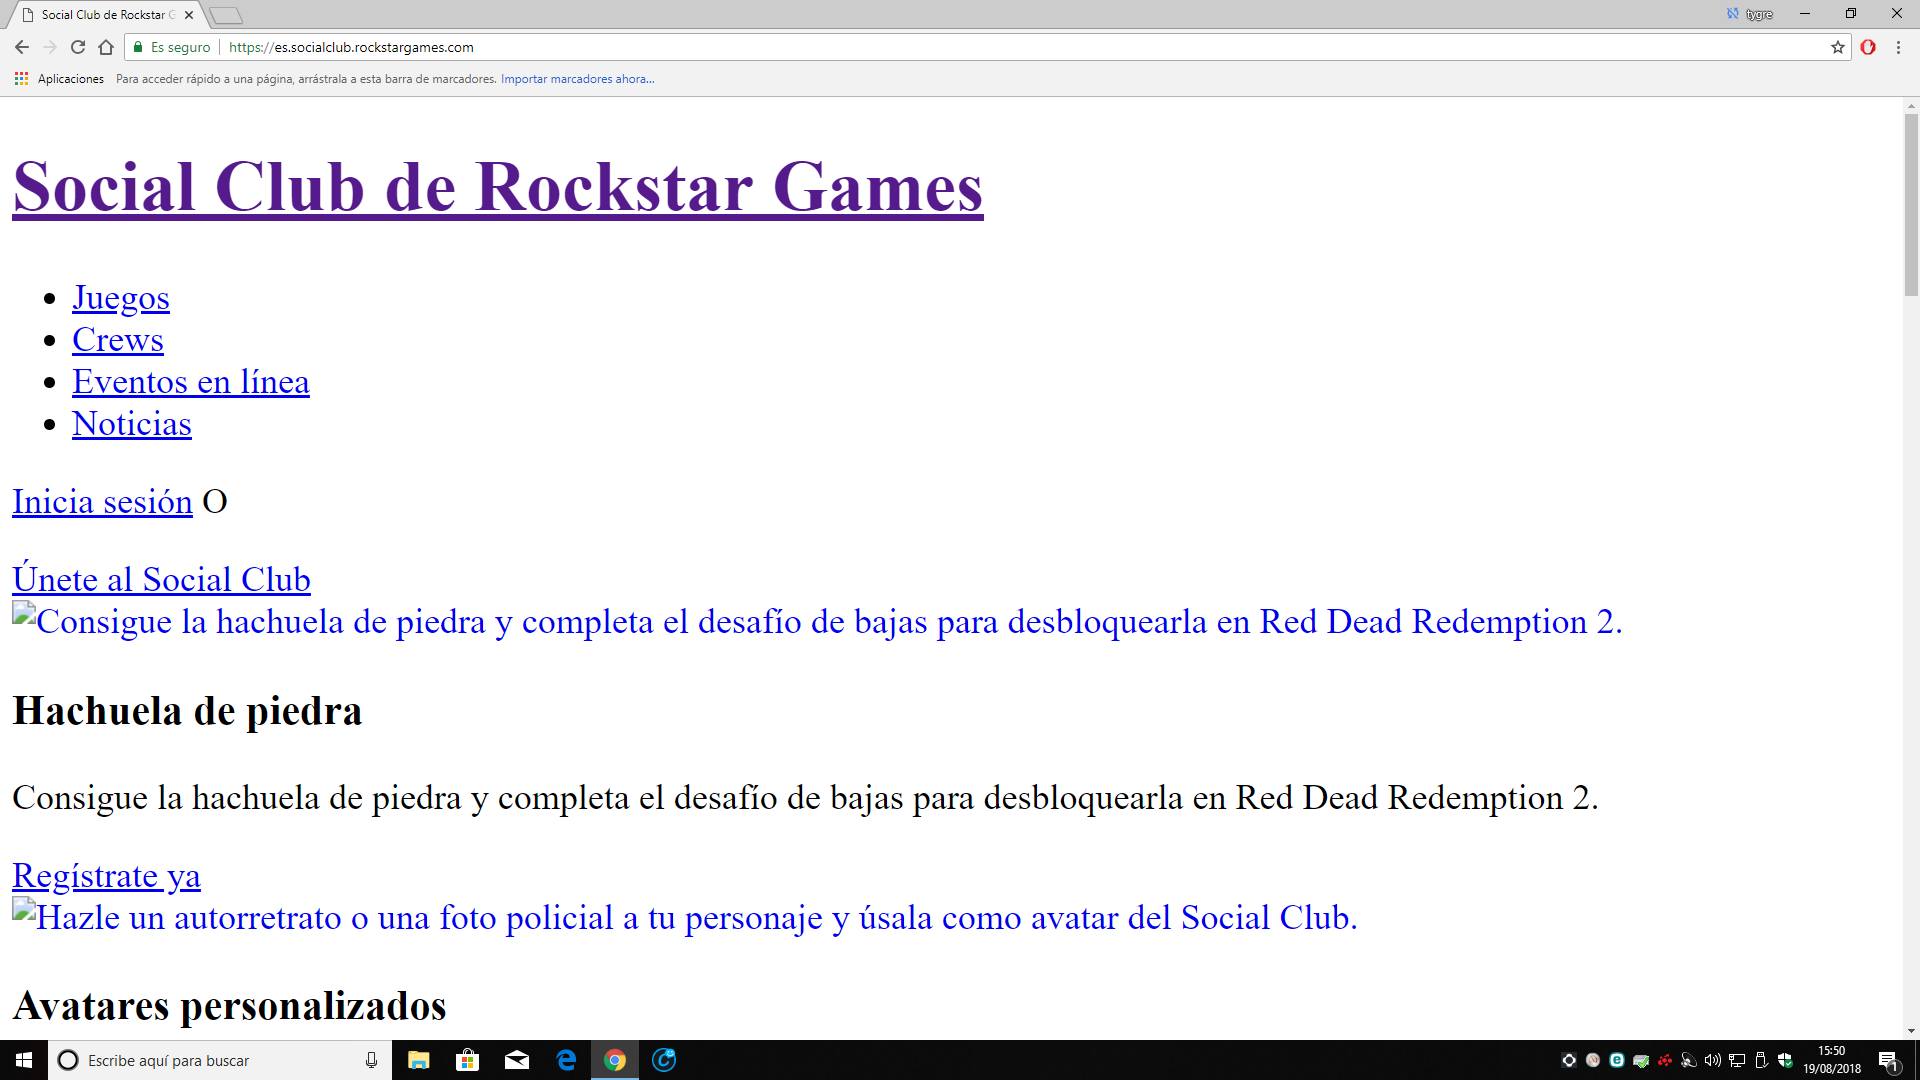Click the autorretrato avatar image link
The height and width of the screenshot is (1080, 1920).
[x=685, y=918]
